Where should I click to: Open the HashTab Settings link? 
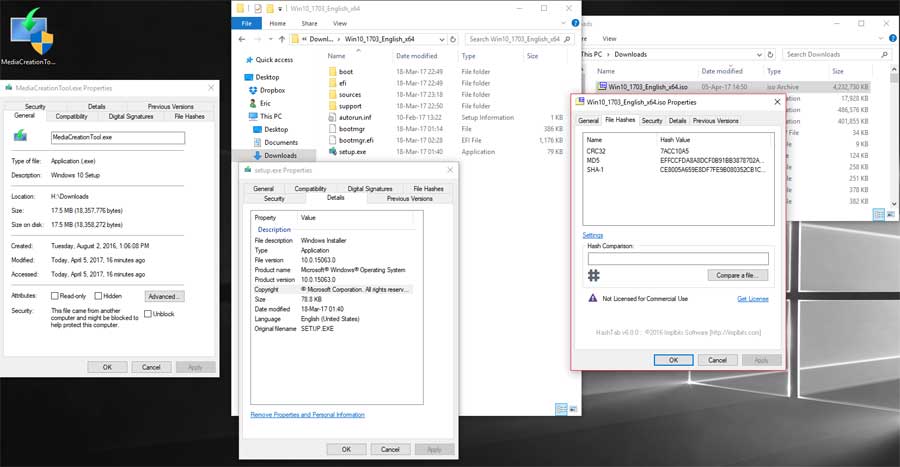pos(592,235)
